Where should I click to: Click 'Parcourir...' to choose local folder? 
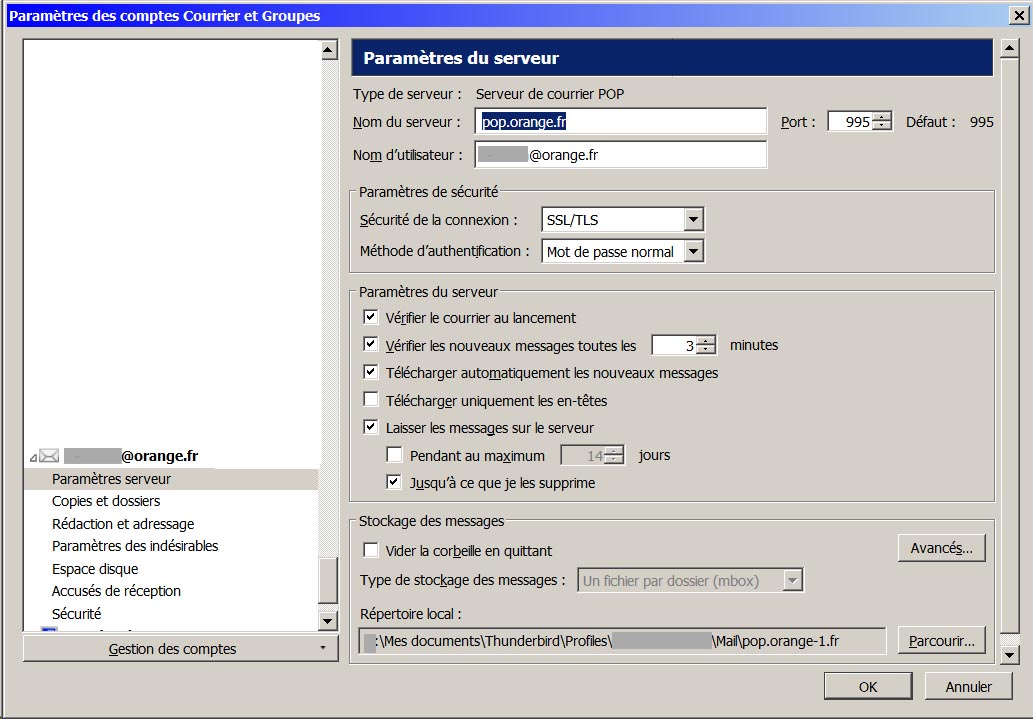click(941, 640)
